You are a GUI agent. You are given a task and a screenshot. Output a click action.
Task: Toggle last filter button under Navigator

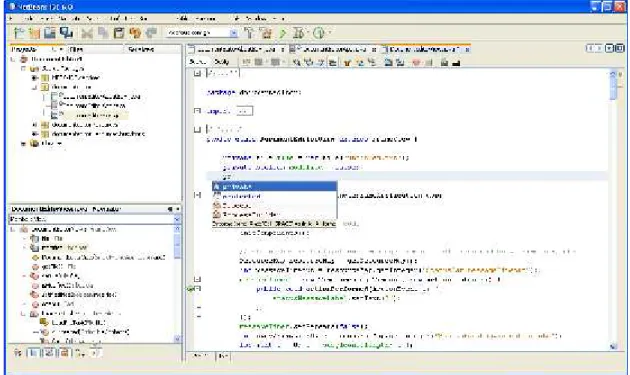(95, 353)
